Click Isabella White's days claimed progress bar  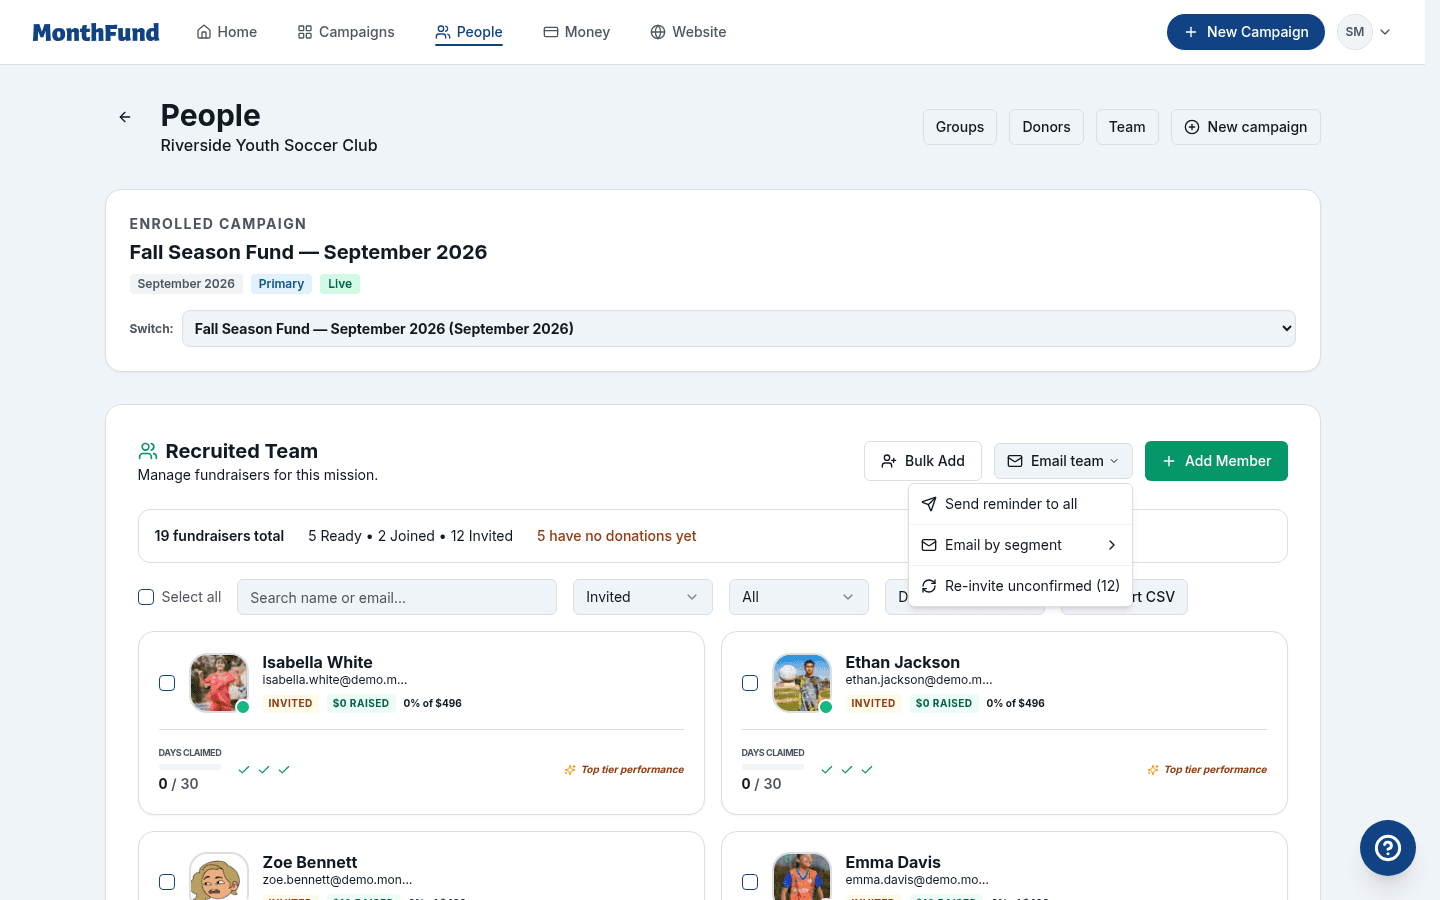click(x=190, y=767)
